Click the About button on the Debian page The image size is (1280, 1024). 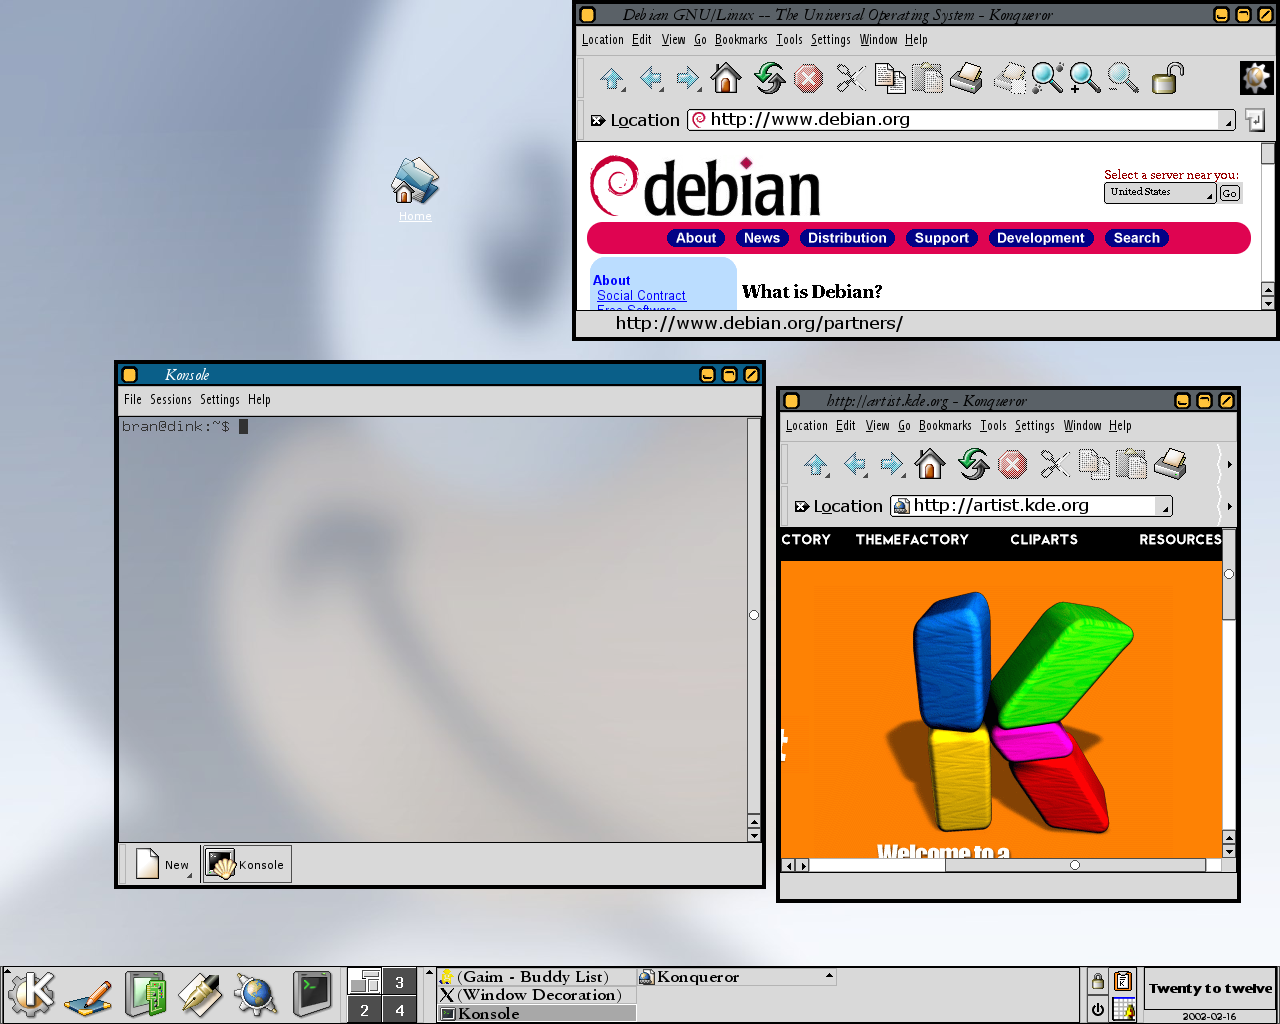click(696, 238)
